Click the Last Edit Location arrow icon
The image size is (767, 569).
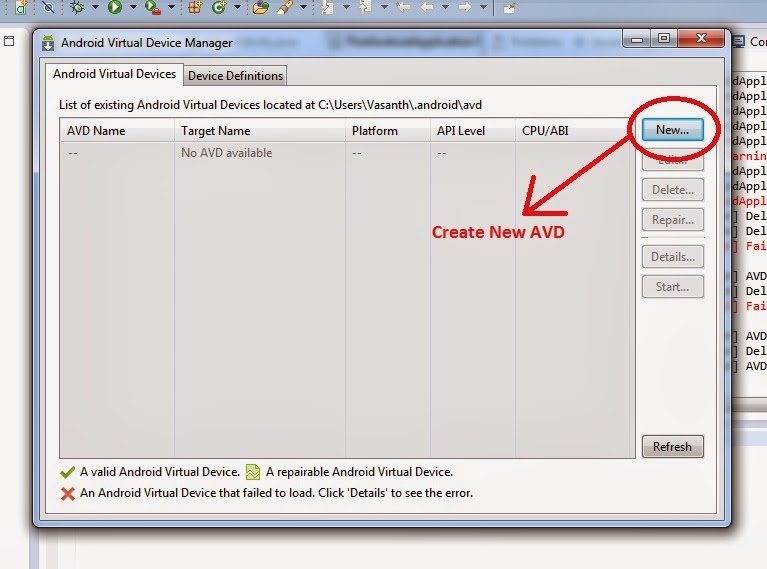pyautogui.click(x=403, y=7)
